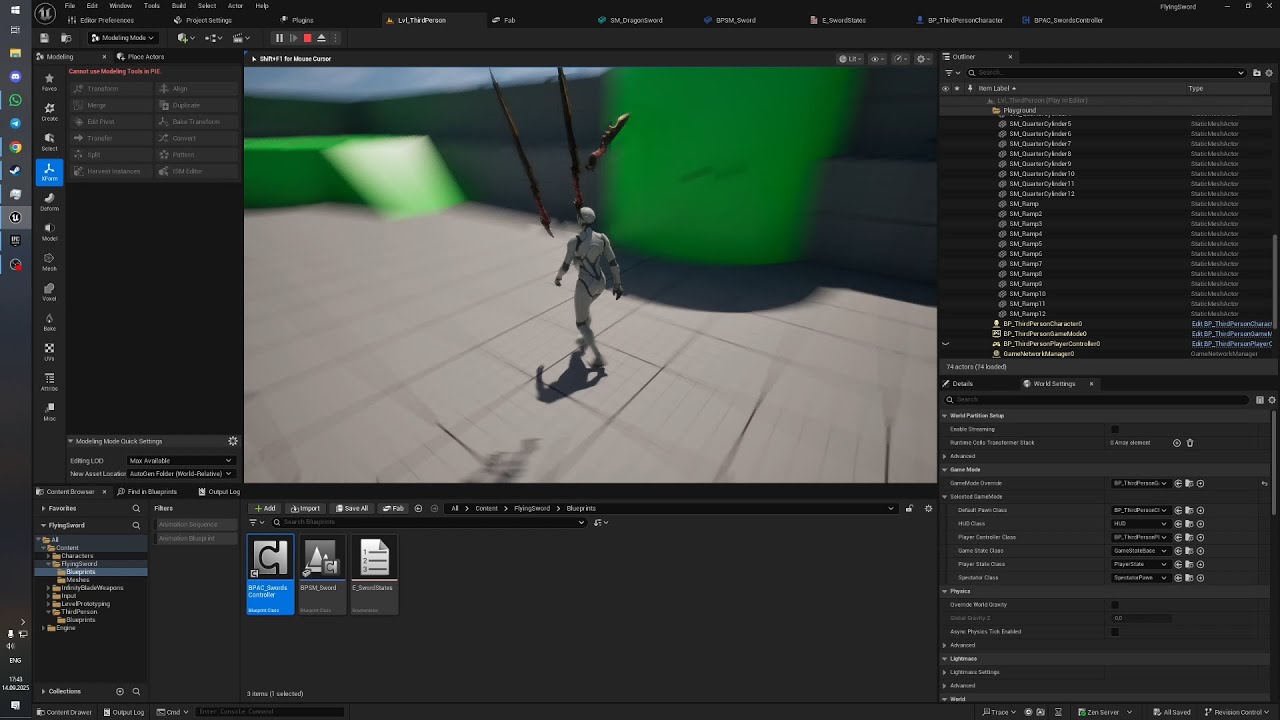Toggle Async Physics Tick Enabled checkbox
The image size is (1280, 720).
pos(1115,631)
